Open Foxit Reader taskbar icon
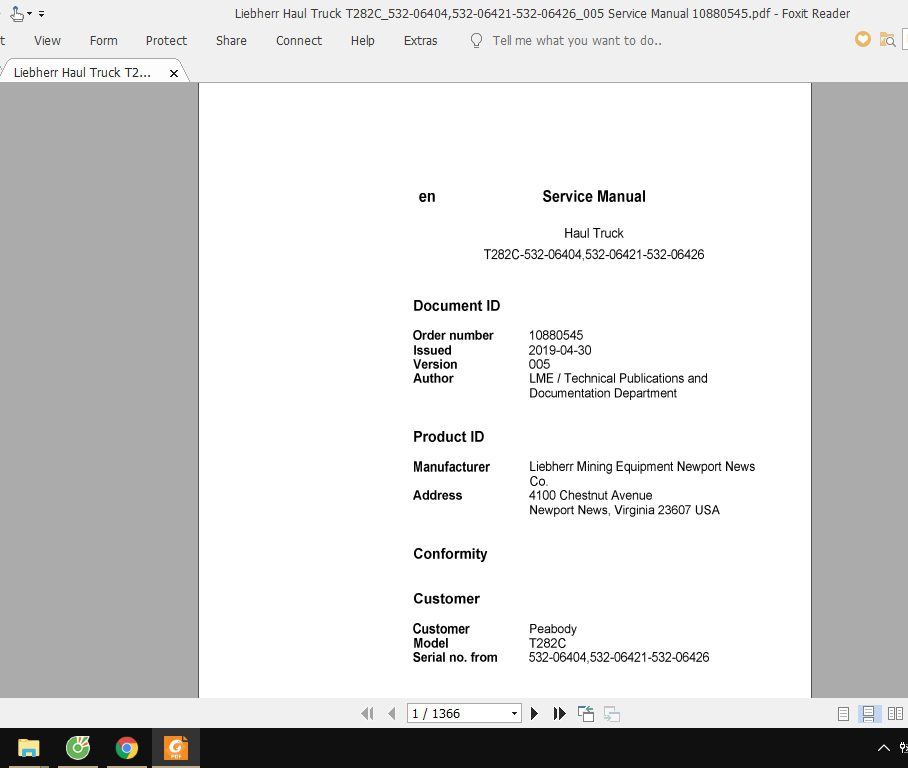 coord(176,748)
